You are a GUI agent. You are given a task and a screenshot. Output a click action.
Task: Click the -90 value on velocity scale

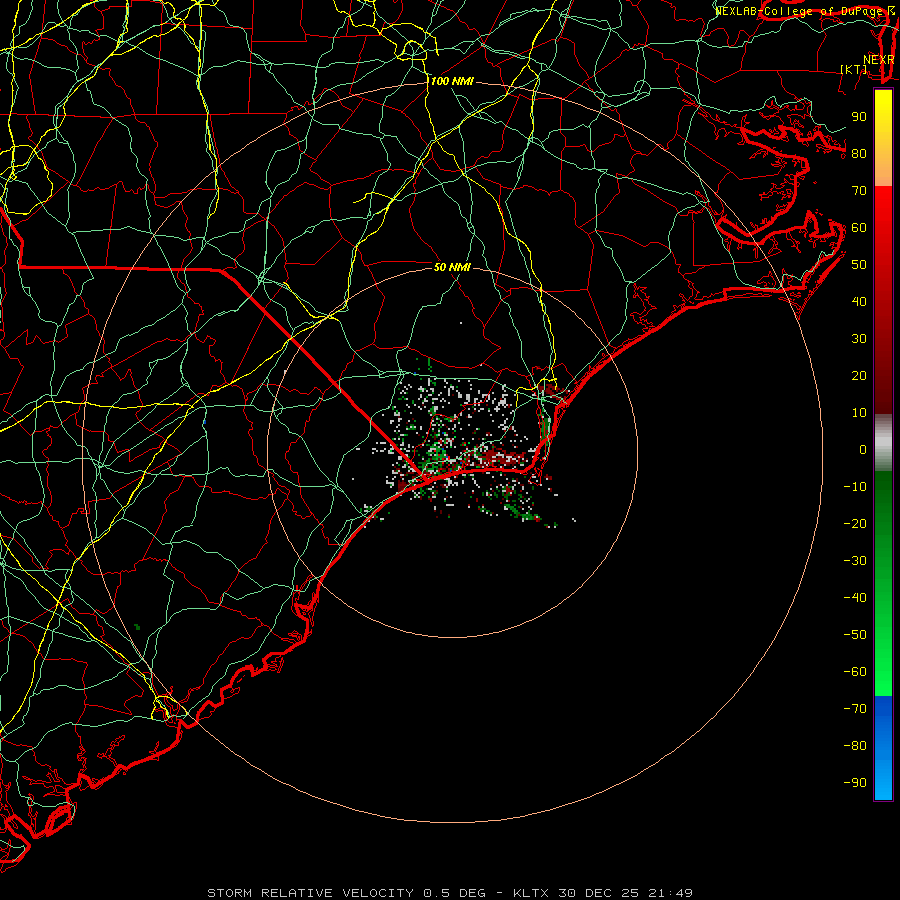[855, 783]
